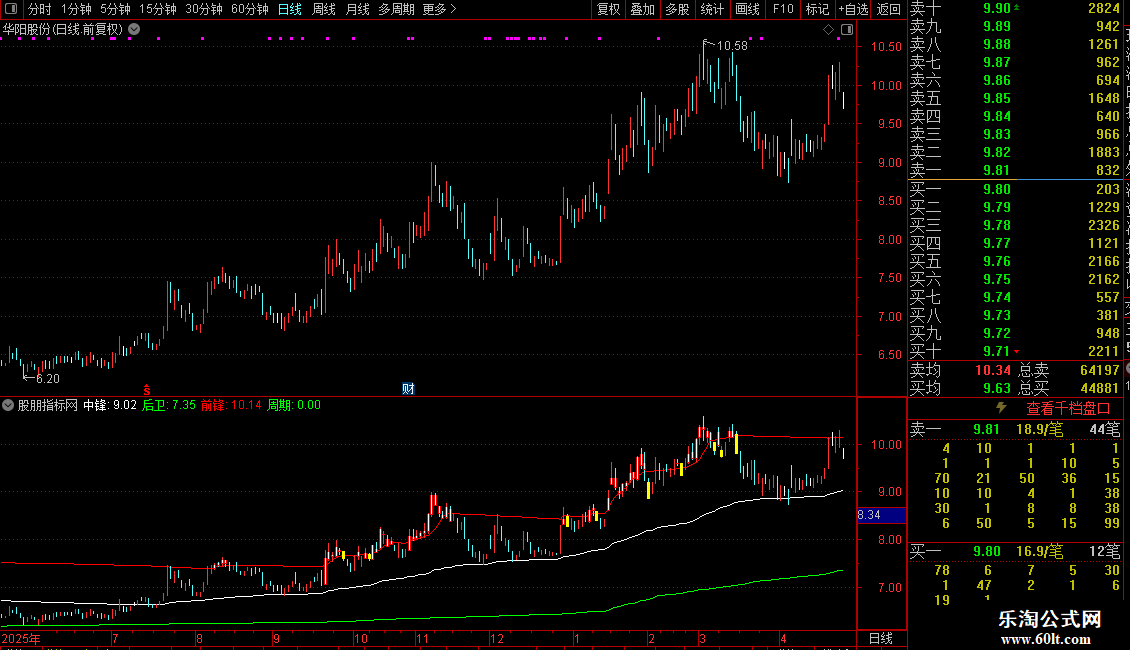Switch to the 1分钟 period tab
1130x650 pixels.
[76, 9]
